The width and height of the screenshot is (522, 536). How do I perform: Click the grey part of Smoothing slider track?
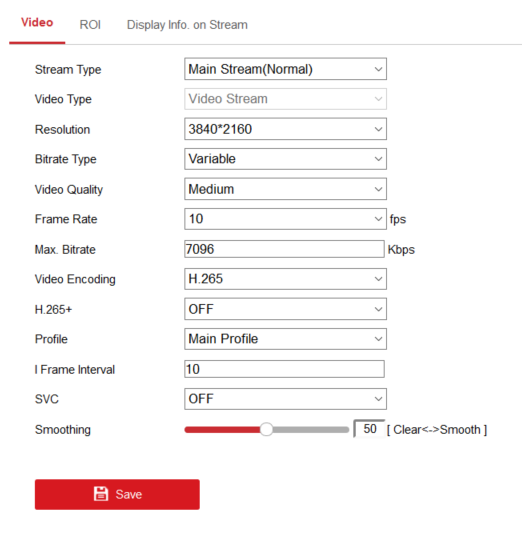[310, 430]
